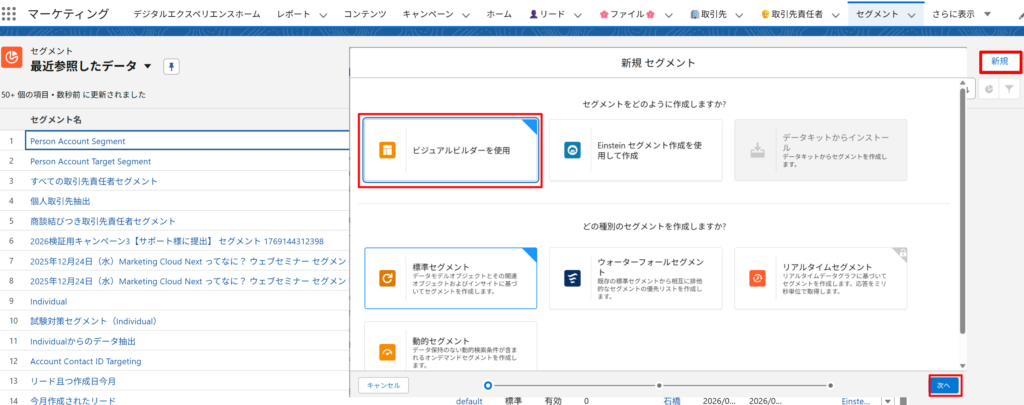Expand the 取引先責任者 tab dropdown chevron
Image resolution: width=1024 pixels, height=405 pixels.
[x=835, y=14]
